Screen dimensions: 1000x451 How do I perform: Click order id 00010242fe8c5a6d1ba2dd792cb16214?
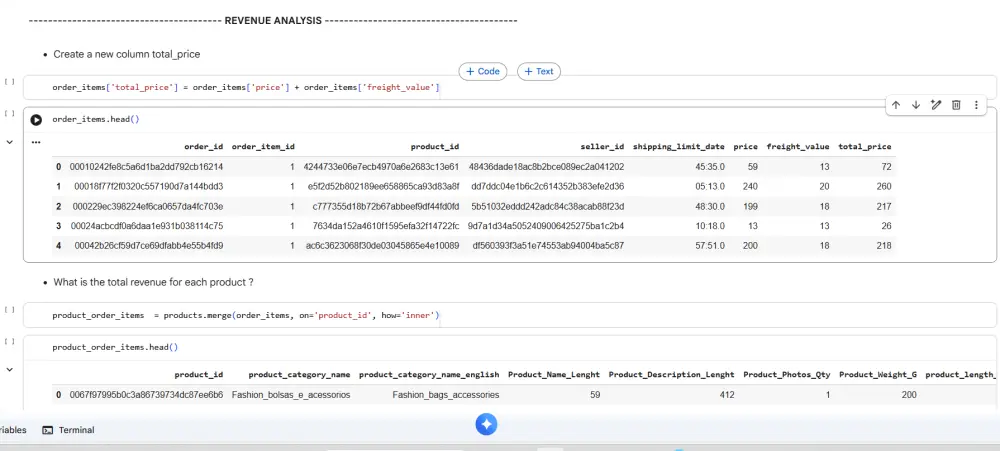tap(146, 167)
